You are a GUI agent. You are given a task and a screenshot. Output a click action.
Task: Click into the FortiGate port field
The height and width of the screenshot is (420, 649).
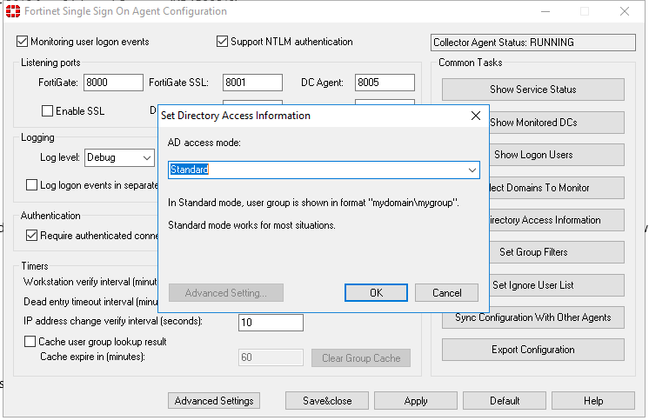pos(112,82)
